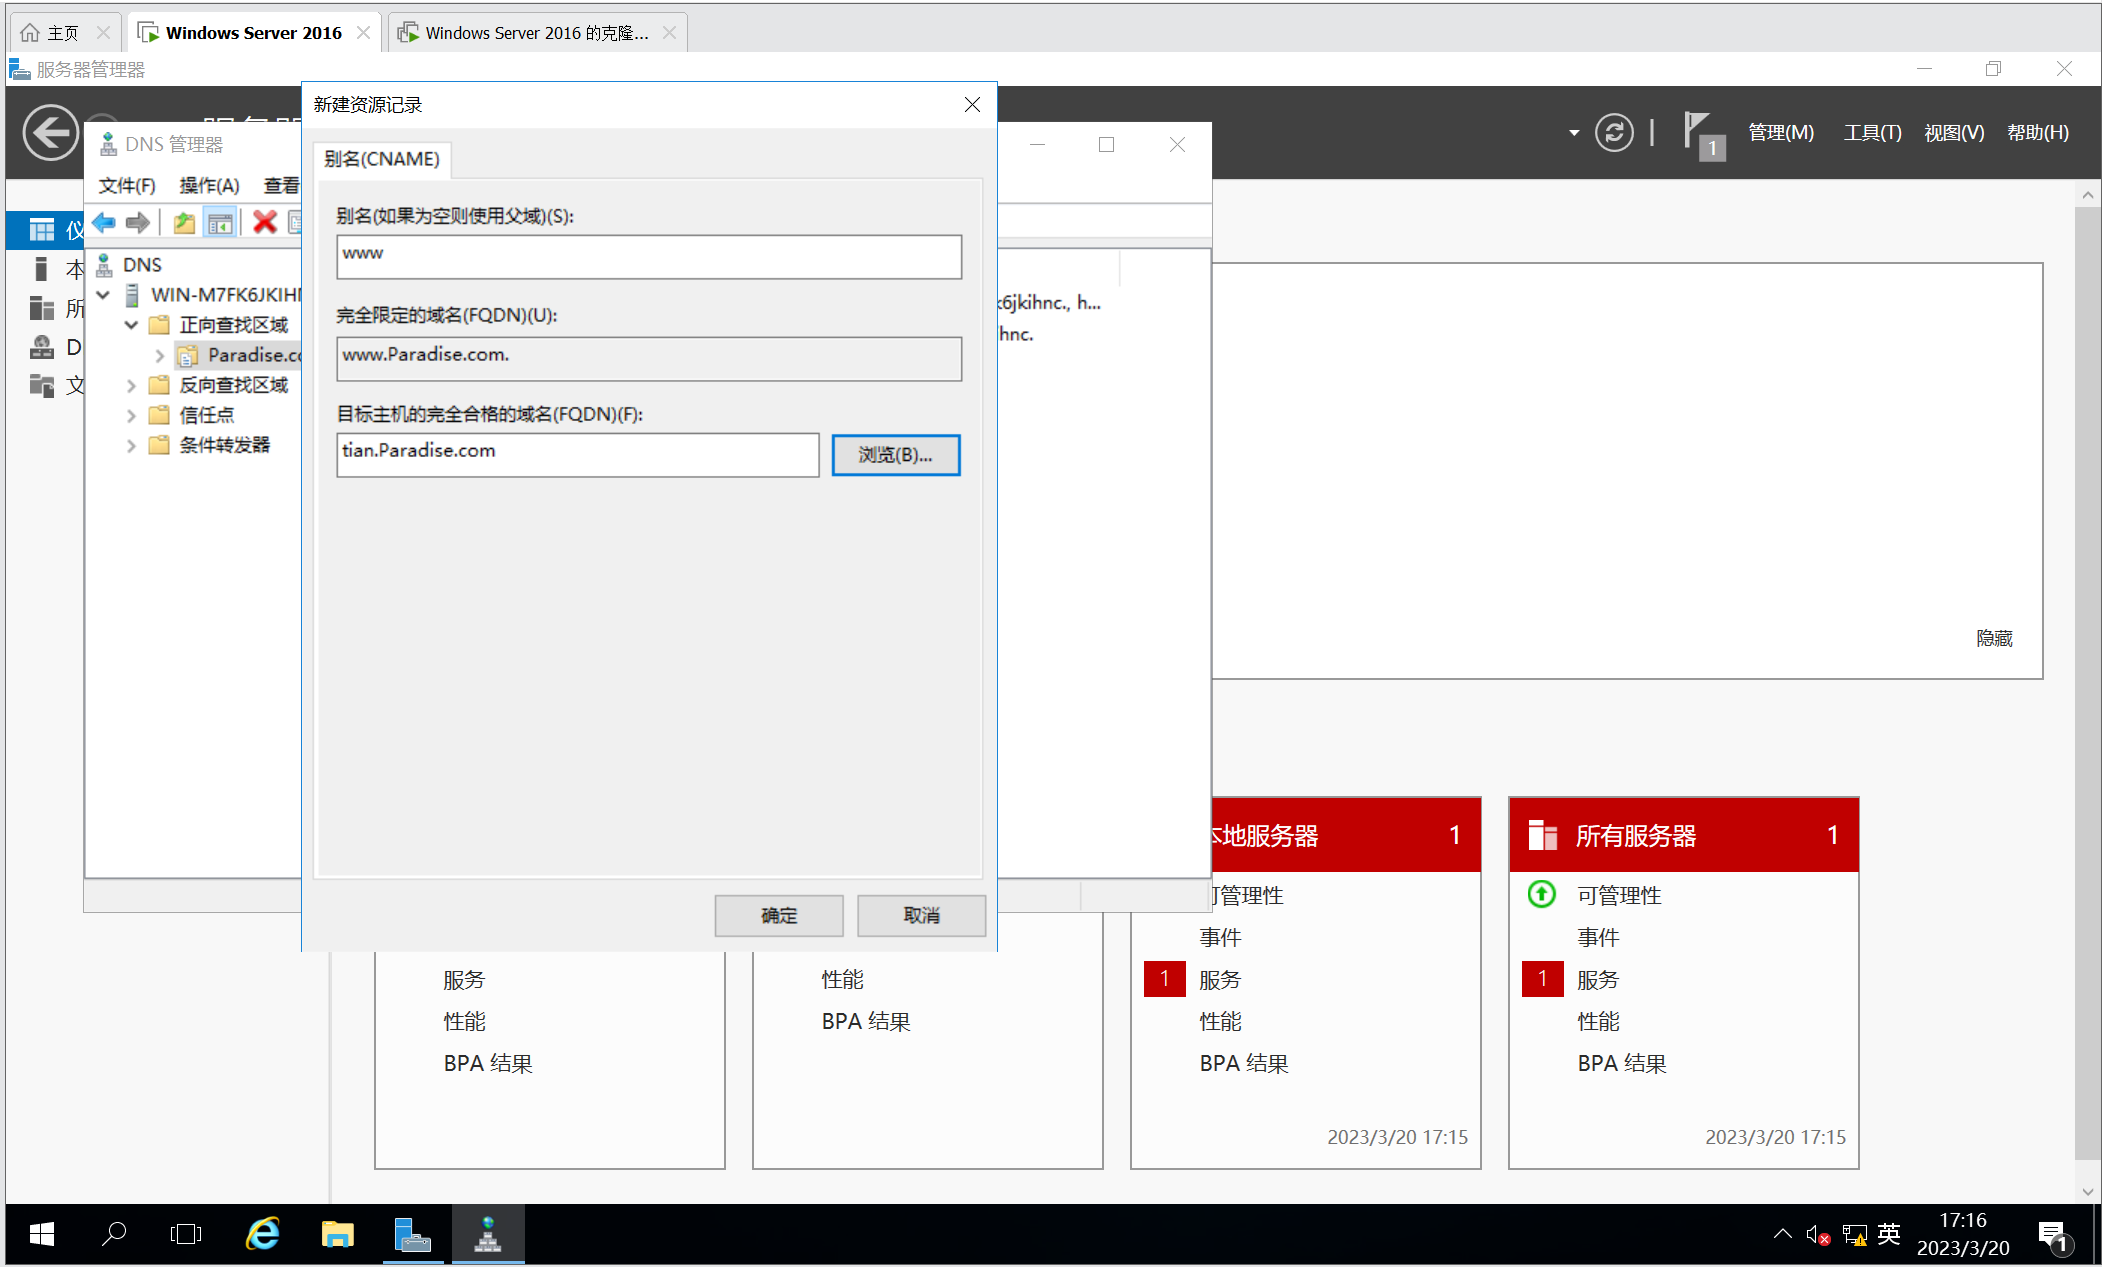Open the 工具(T) menu in Server Manager
2102x1267 pixels.
point(1872,133)
